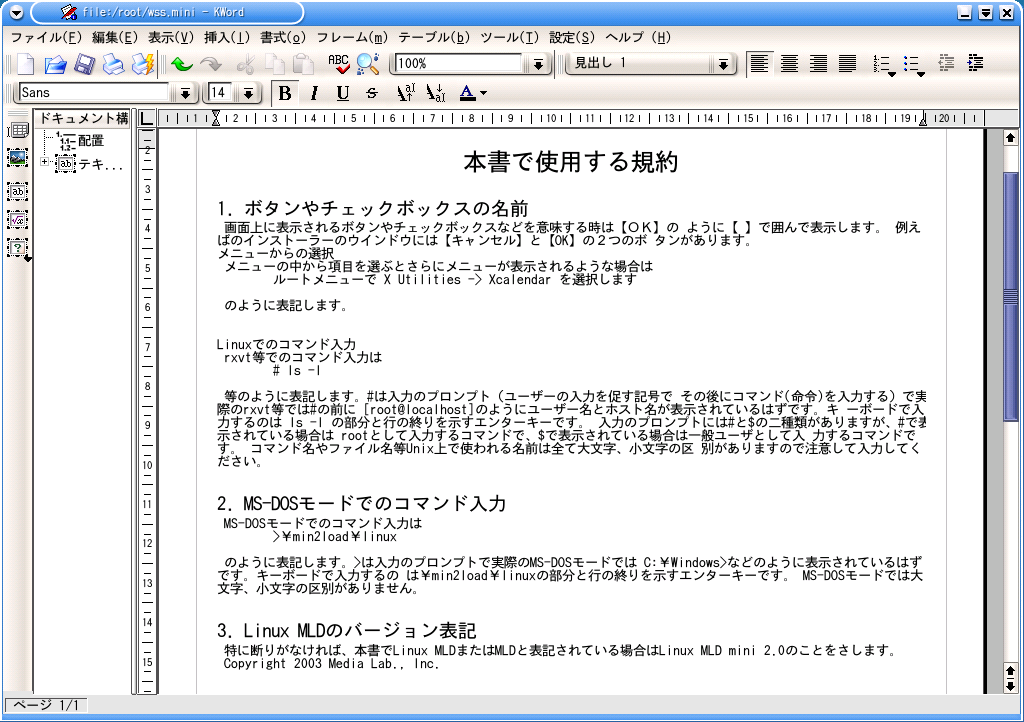Click the zoom field showing 100%
The height and width of the screenshot is (722, 1024).
click(459, 64)
